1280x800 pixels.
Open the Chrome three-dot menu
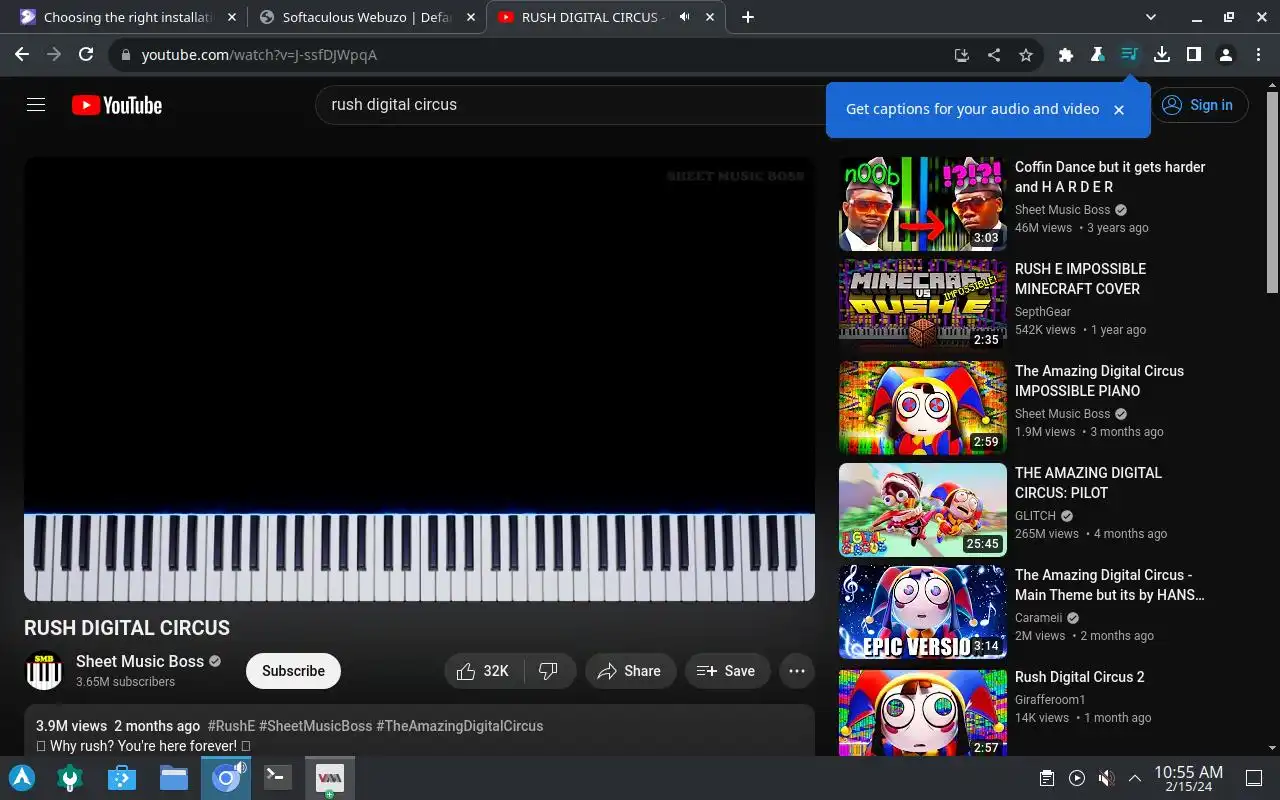tap(1257, 55)
